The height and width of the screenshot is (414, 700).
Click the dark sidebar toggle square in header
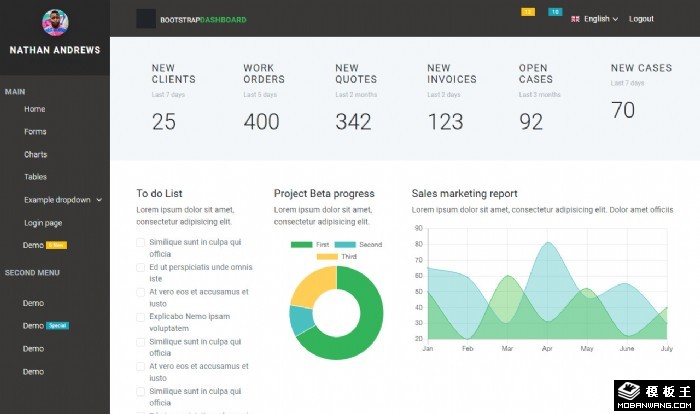tap(146, 18)
